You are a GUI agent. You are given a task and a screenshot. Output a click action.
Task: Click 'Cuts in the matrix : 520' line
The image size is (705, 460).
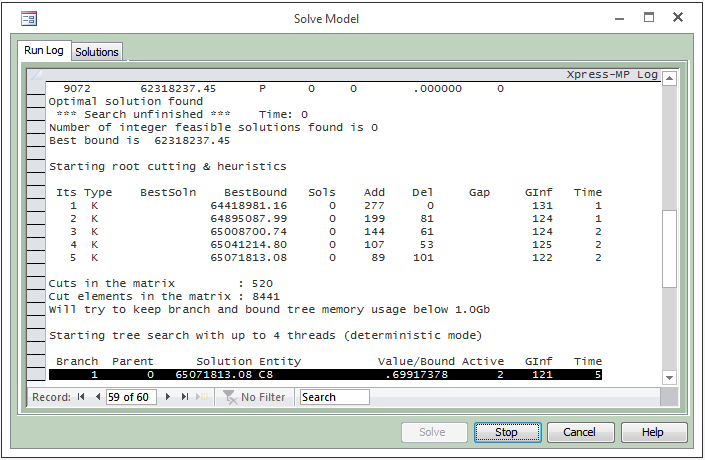pos(161,284)
